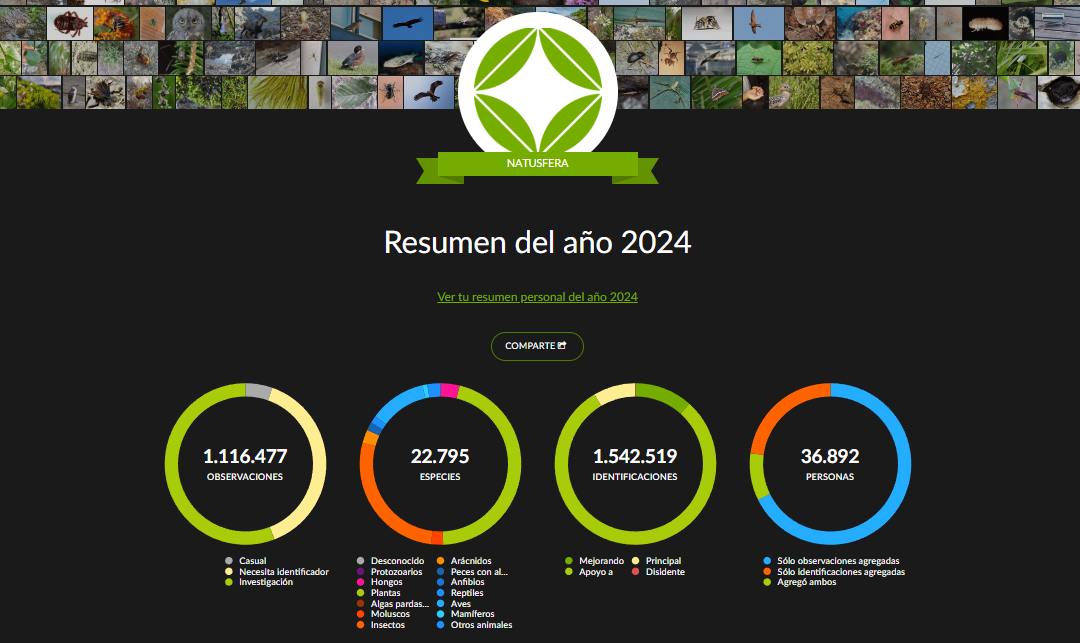Open personal 2024 summary link
Image resolution: width=1080 pixels, height=643 pixels.
tap(537, 297)
